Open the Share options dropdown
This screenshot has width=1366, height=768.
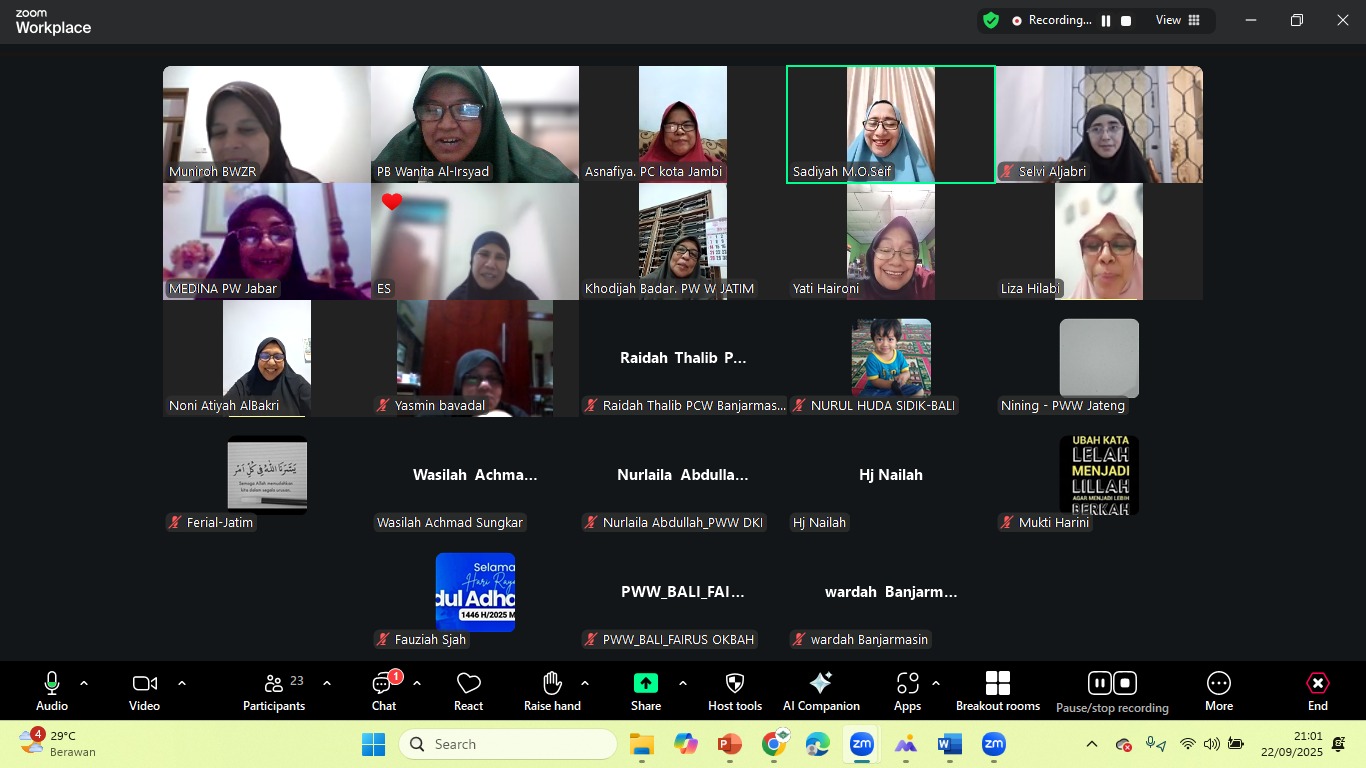coord(682,685)
